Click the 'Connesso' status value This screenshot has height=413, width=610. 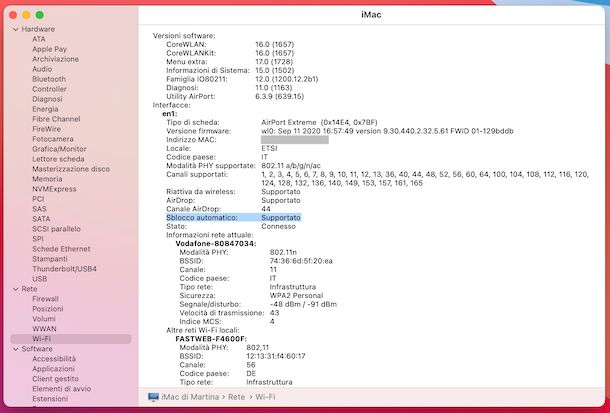(x=279, y=226)
